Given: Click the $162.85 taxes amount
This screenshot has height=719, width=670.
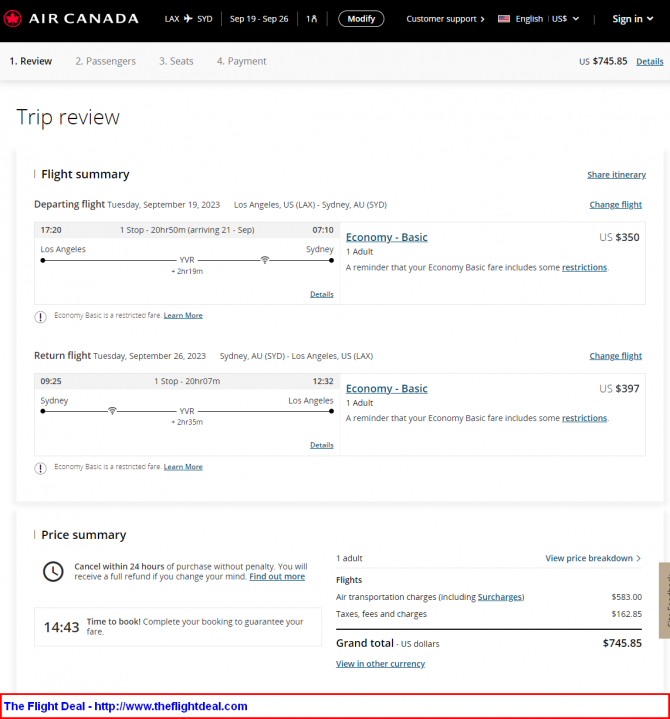Looking at the screenshot, I should pyautogui.click(x=626, y=614).
